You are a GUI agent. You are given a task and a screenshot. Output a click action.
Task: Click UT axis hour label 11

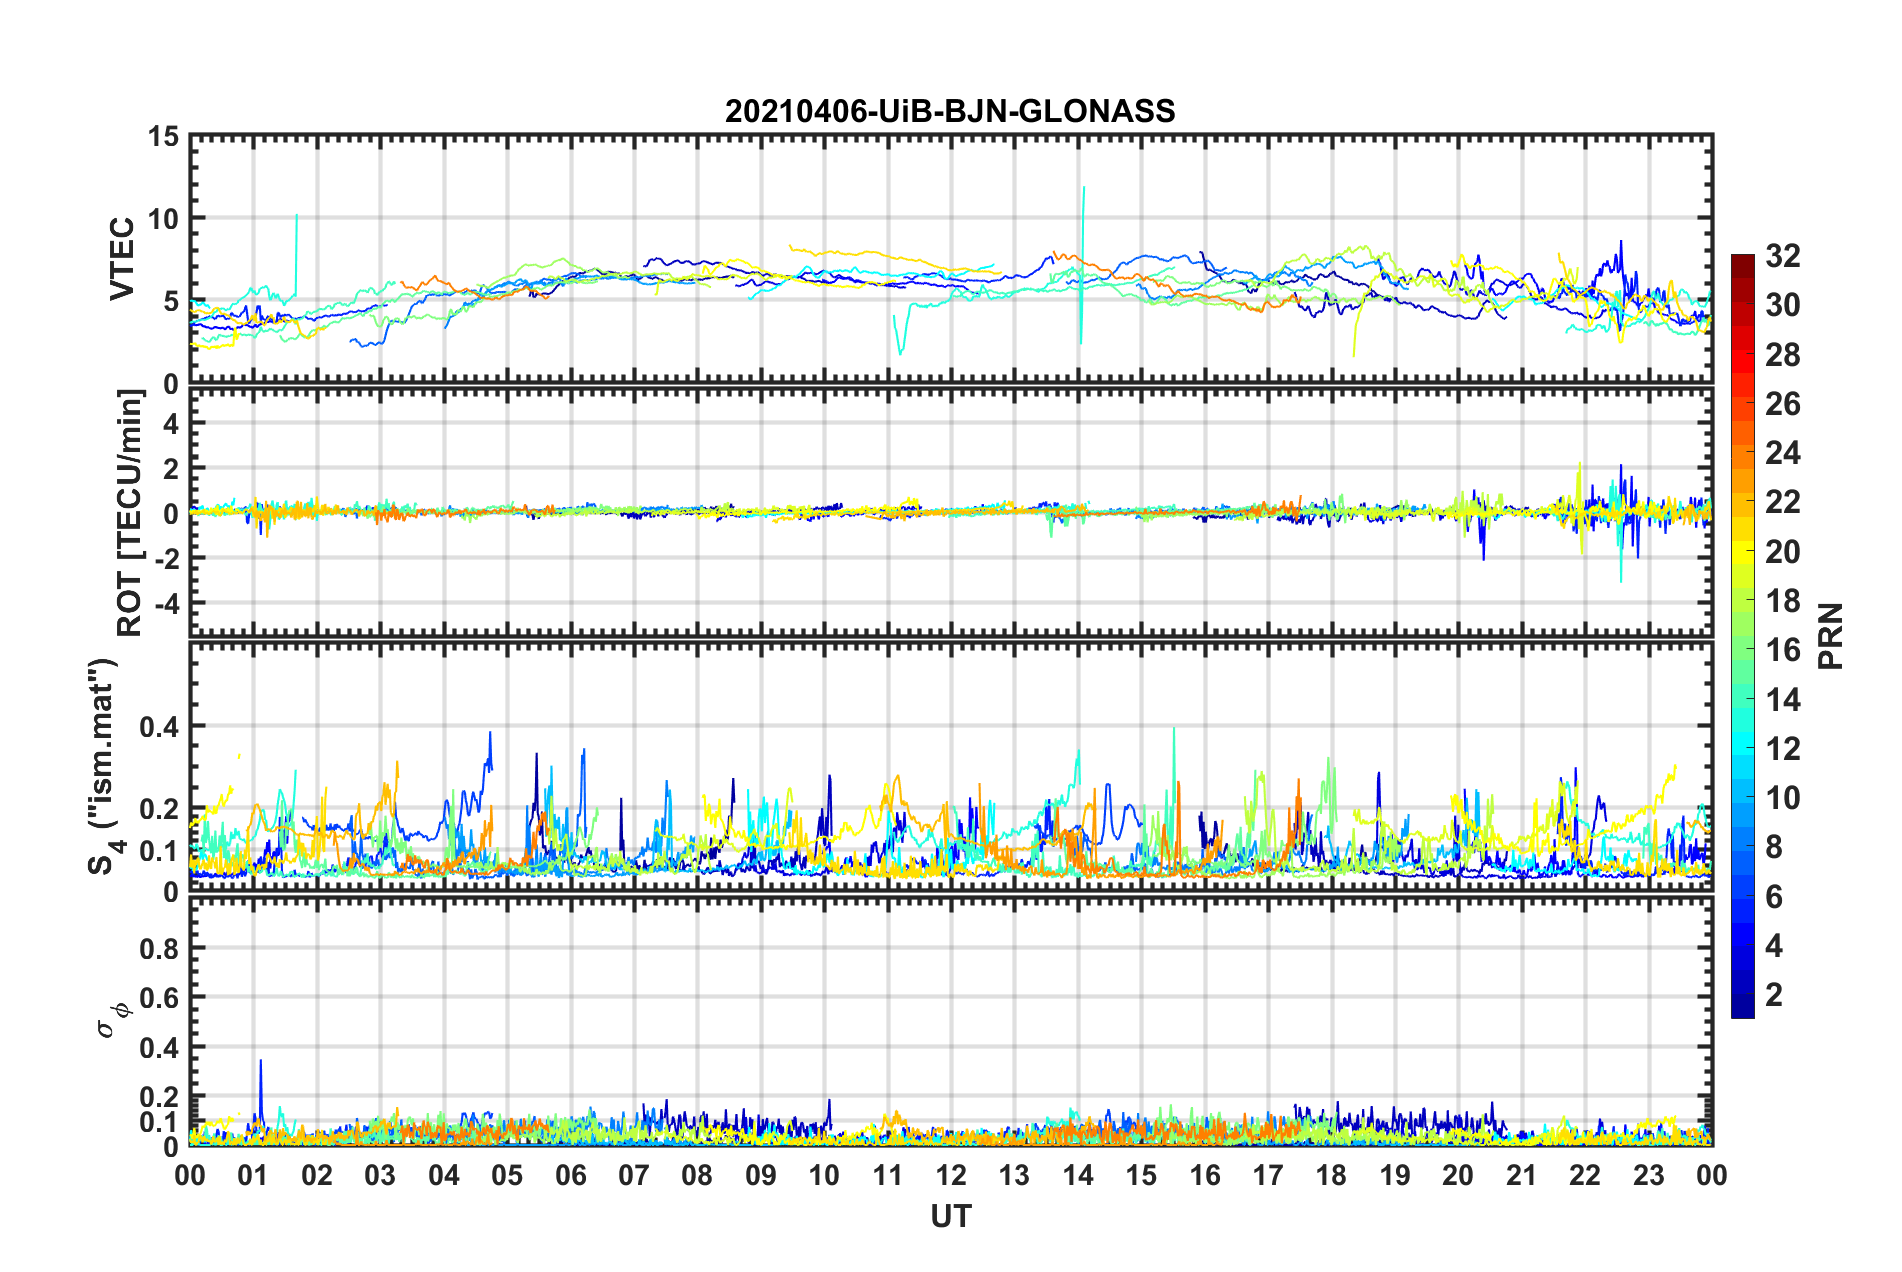coord(888,1175)
